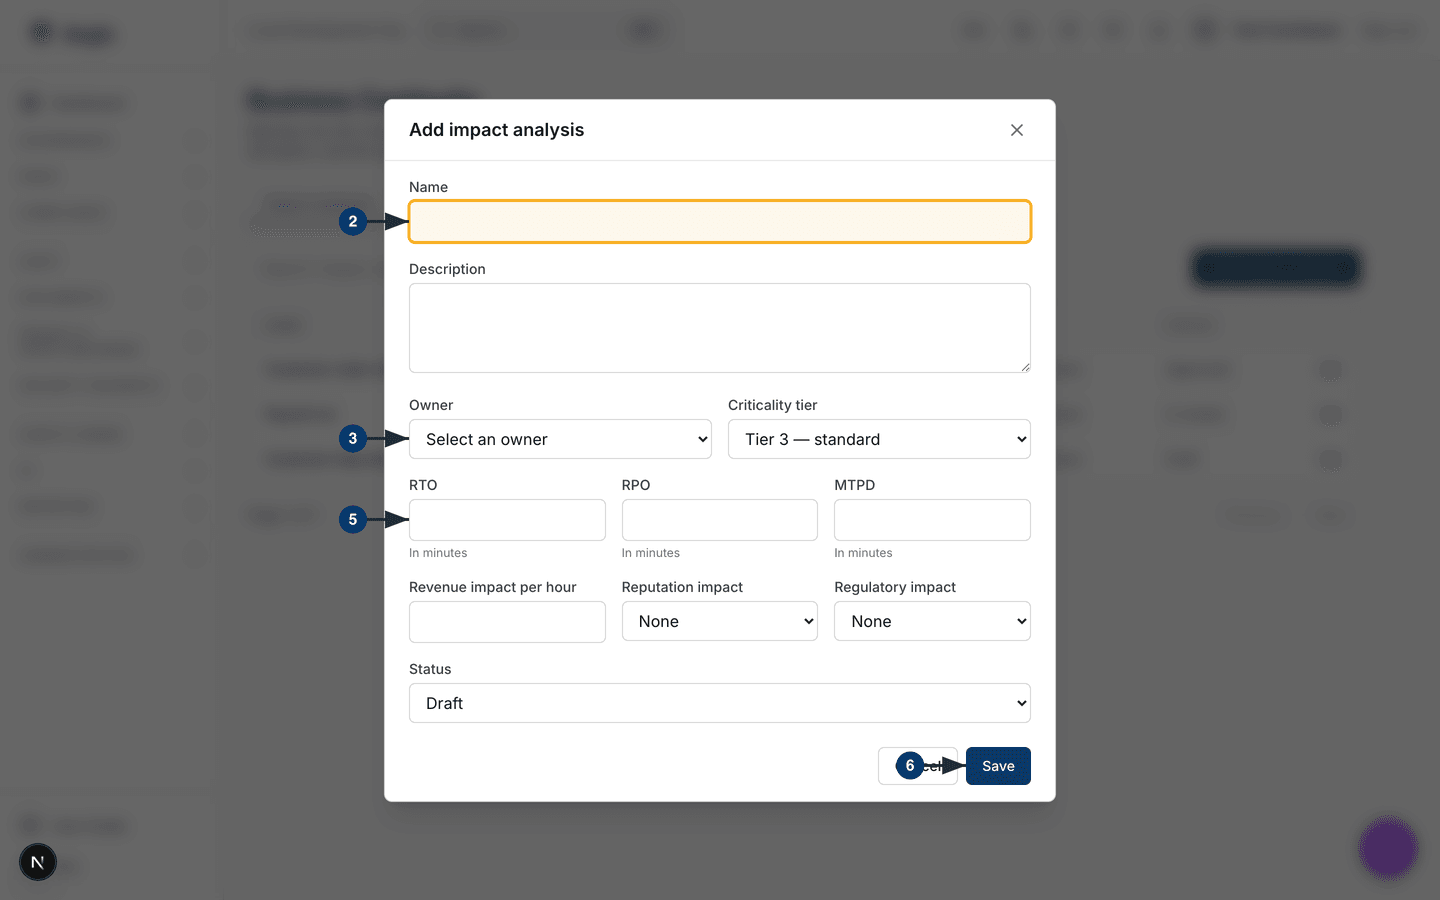Click the Name input field
The image size is (1440, 900).
[x=720, y=221]
